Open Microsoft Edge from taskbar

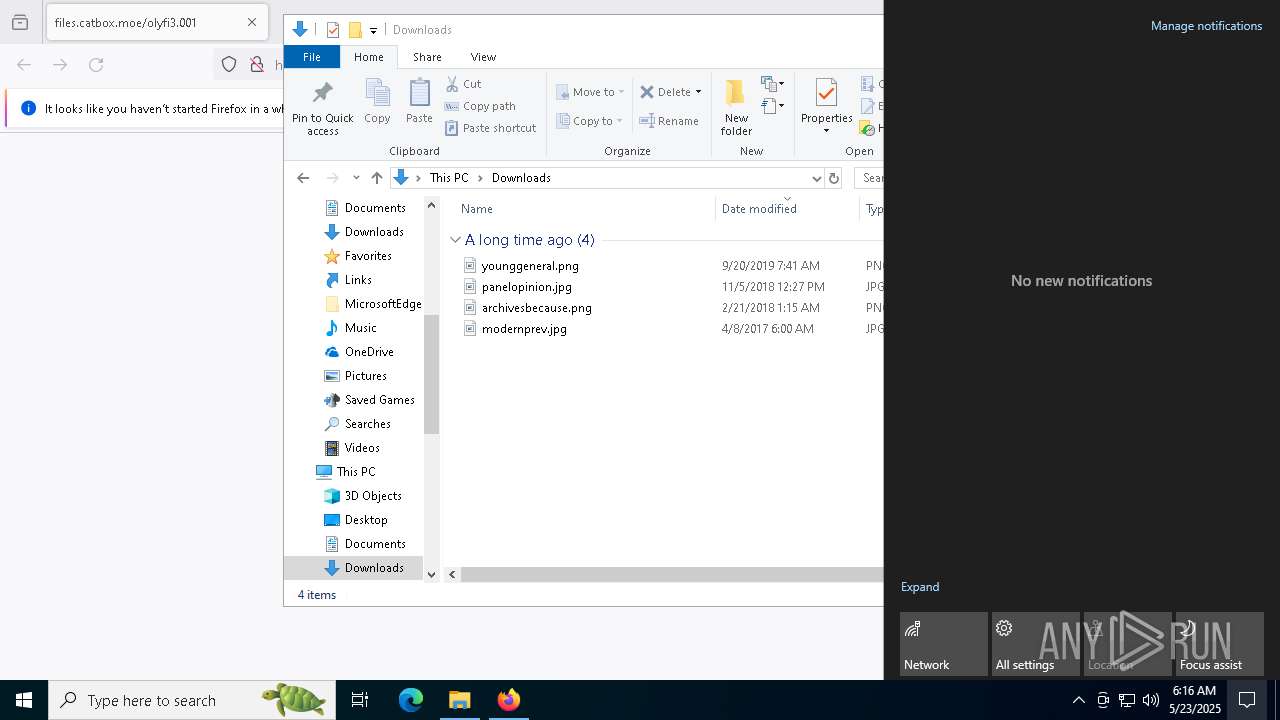click(411, 700)
